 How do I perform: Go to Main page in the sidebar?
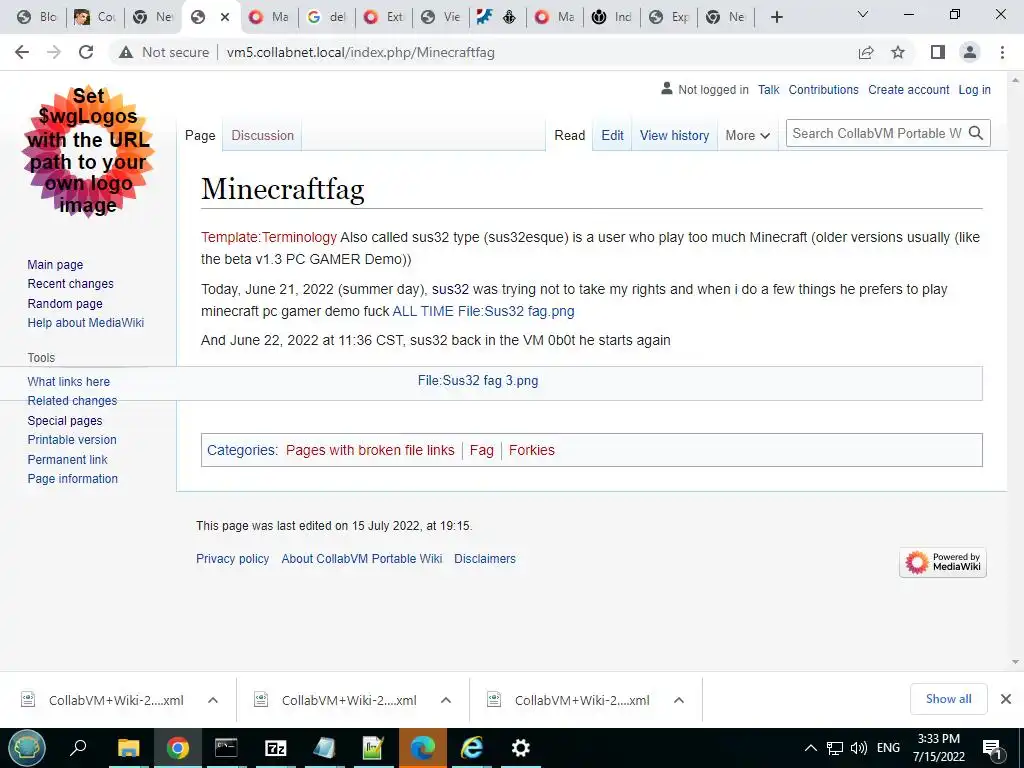tap(56, 264)
